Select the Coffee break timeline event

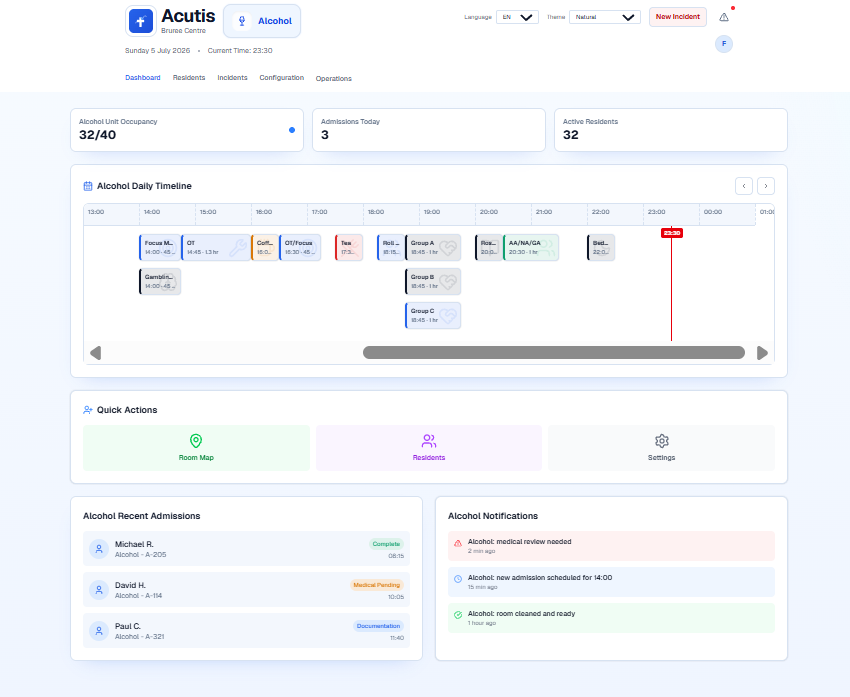[x=265, y=248]
